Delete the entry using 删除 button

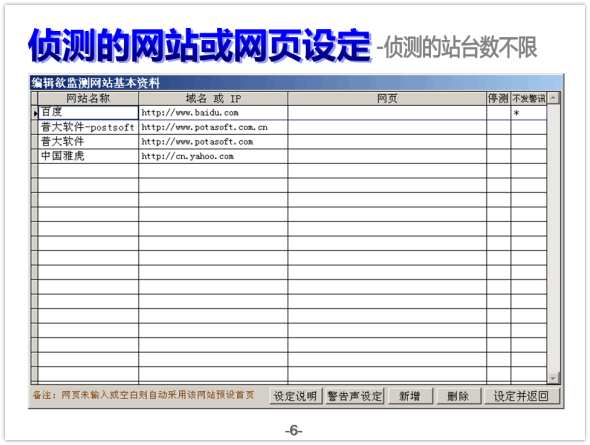click(459, 396)
